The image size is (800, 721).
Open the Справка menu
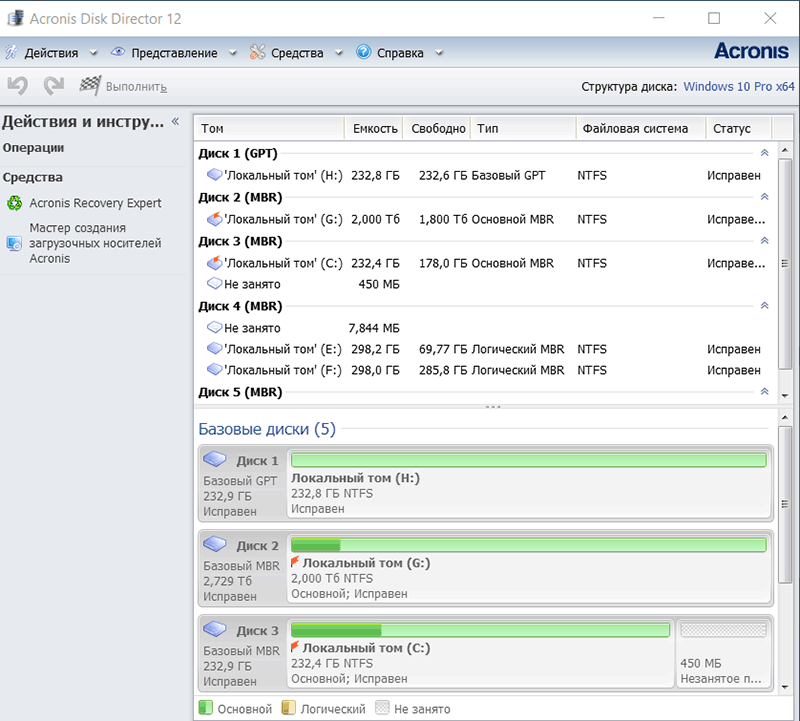click(400, 53)
